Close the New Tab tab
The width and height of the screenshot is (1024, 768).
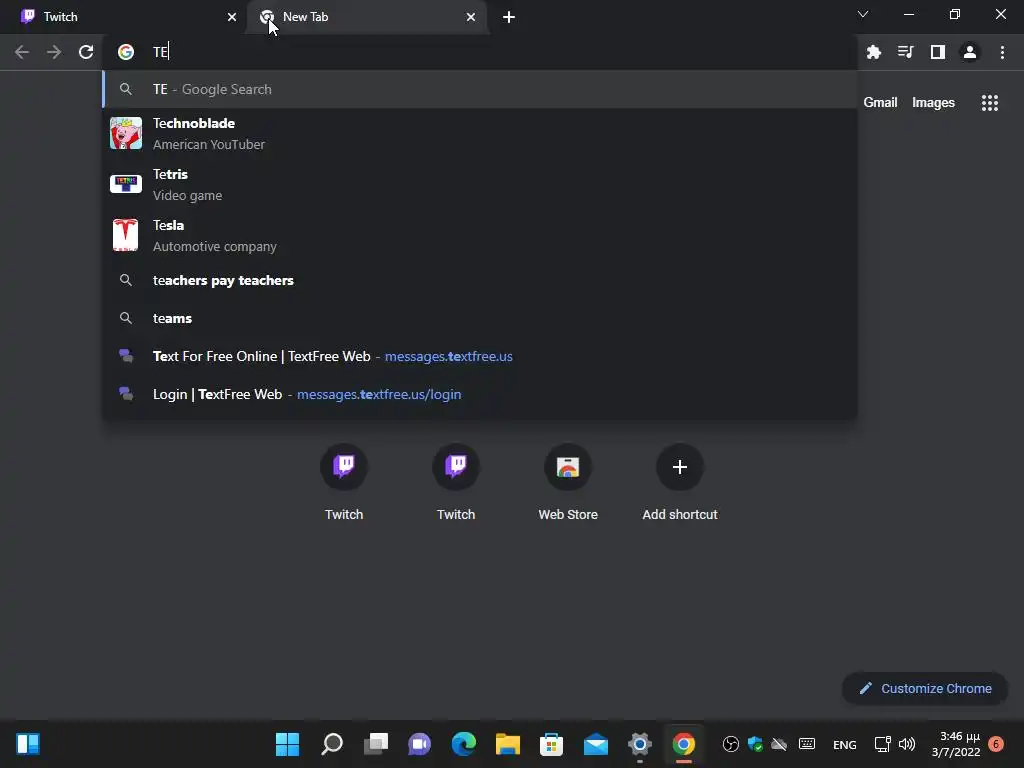(x=471, y=17)
